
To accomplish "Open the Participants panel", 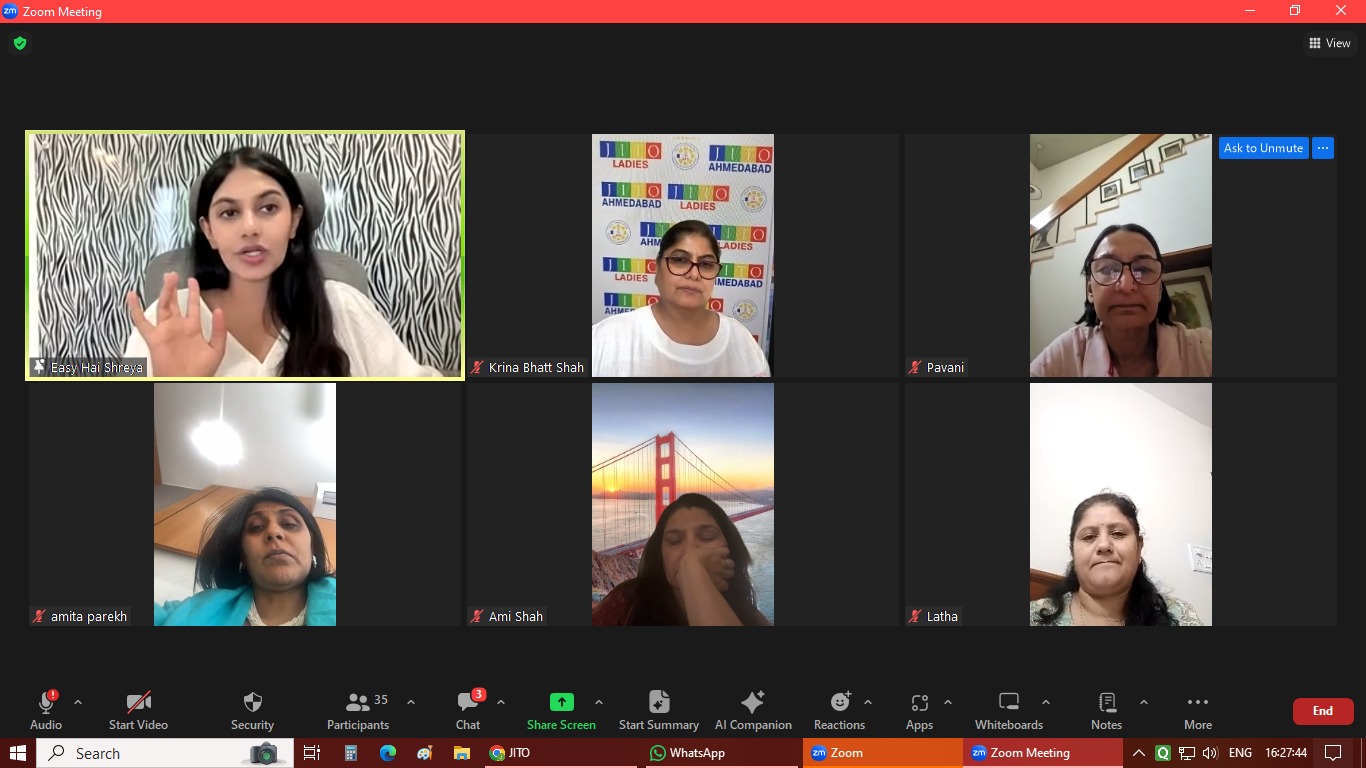I will tap(358, 703).
